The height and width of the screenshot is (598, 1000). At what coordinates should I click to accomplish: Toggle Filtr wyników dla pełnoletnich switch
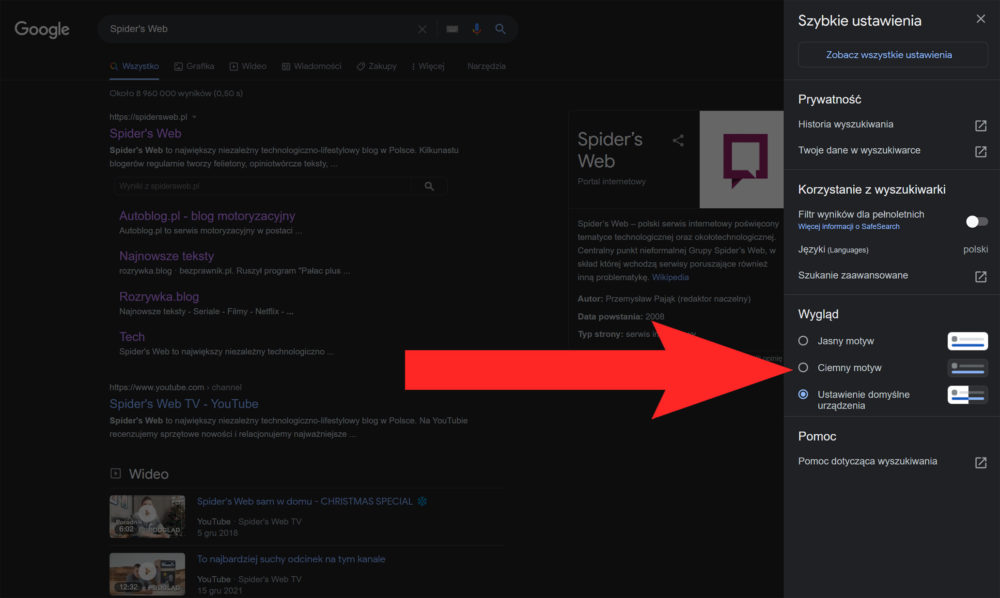coord(976,221)
